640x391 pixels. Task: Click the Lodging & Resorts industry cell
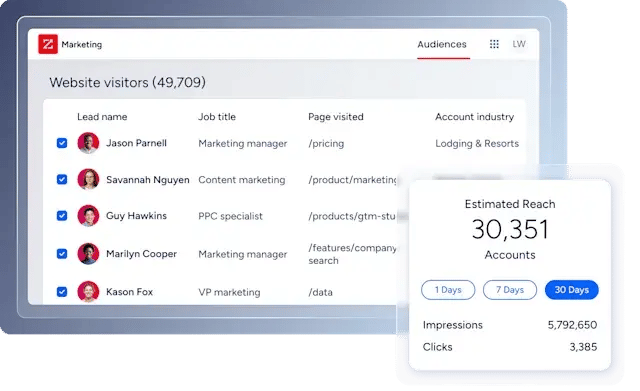coord(477,144)
